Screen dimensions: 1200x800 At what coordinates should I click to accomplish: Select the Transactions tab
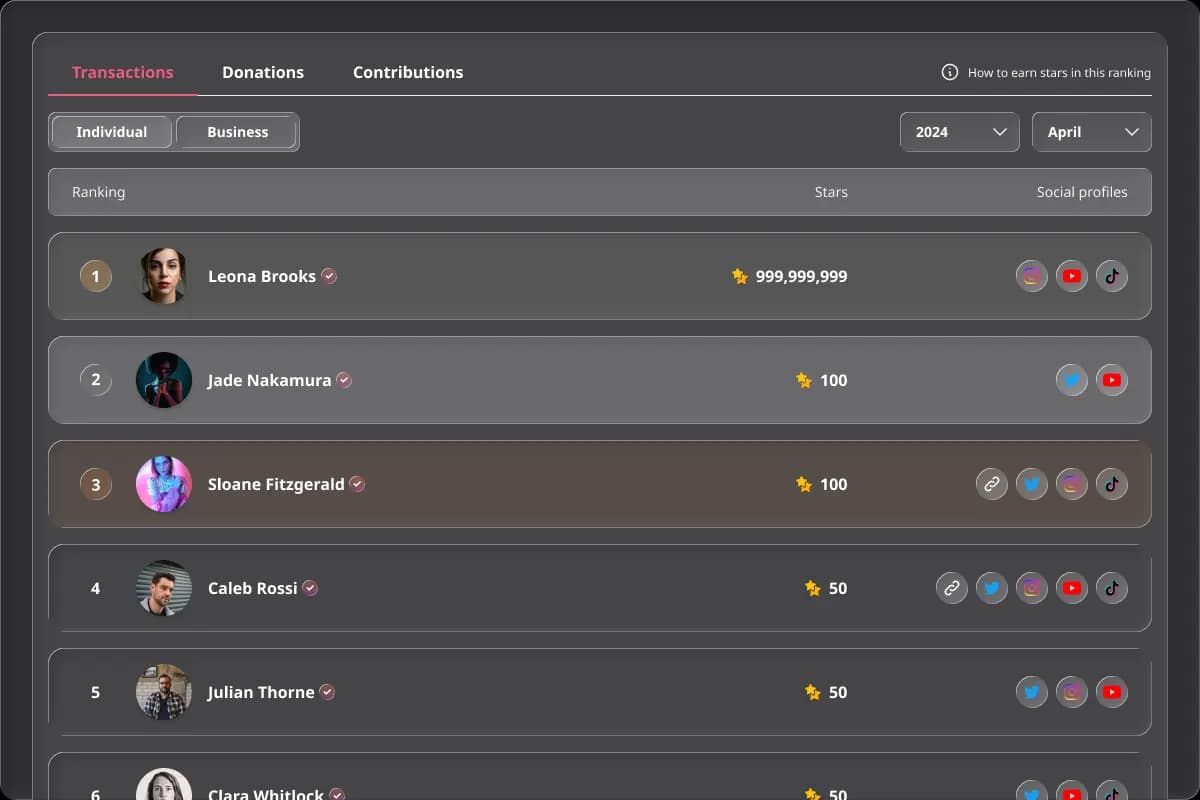click(123, 72)
